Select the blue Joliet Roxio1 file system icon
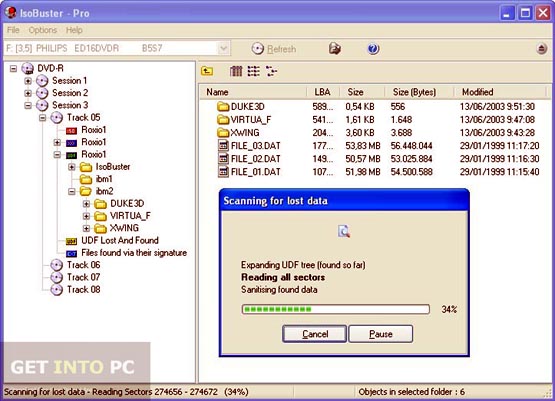 (71, 143)
